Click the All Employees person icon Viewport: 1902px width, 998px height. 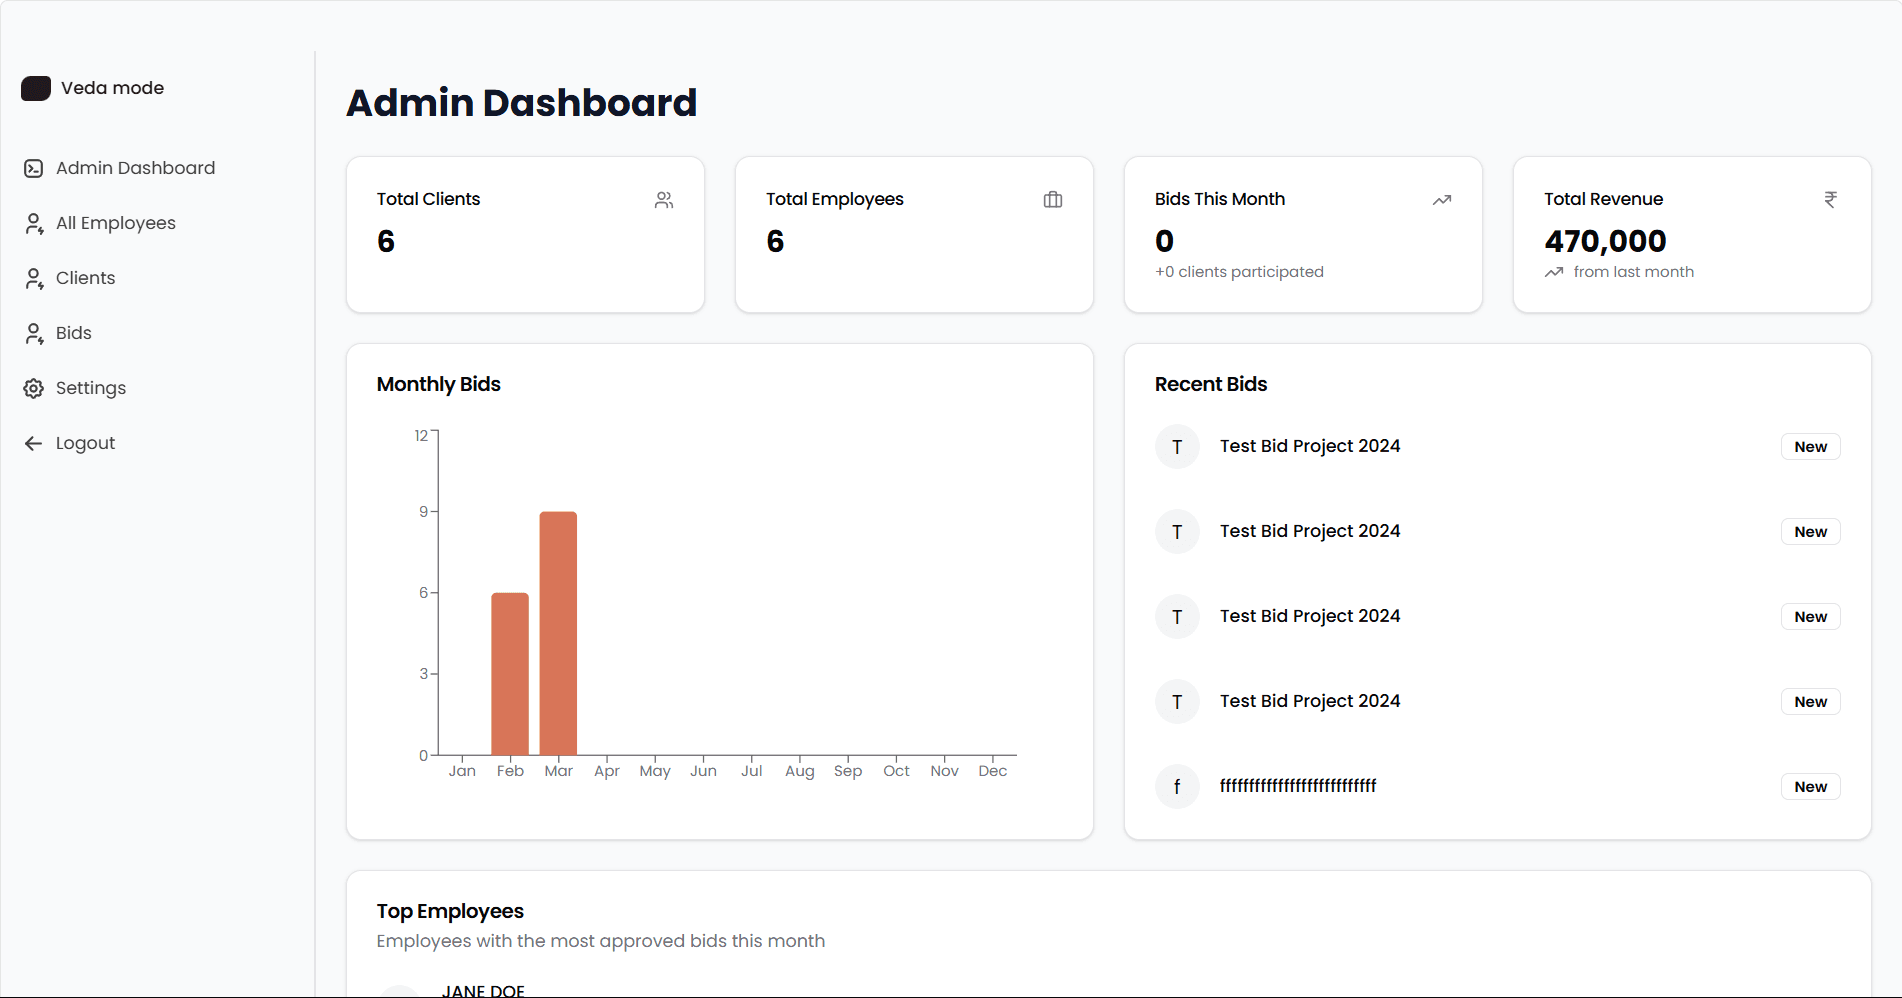tap(34, 223)
